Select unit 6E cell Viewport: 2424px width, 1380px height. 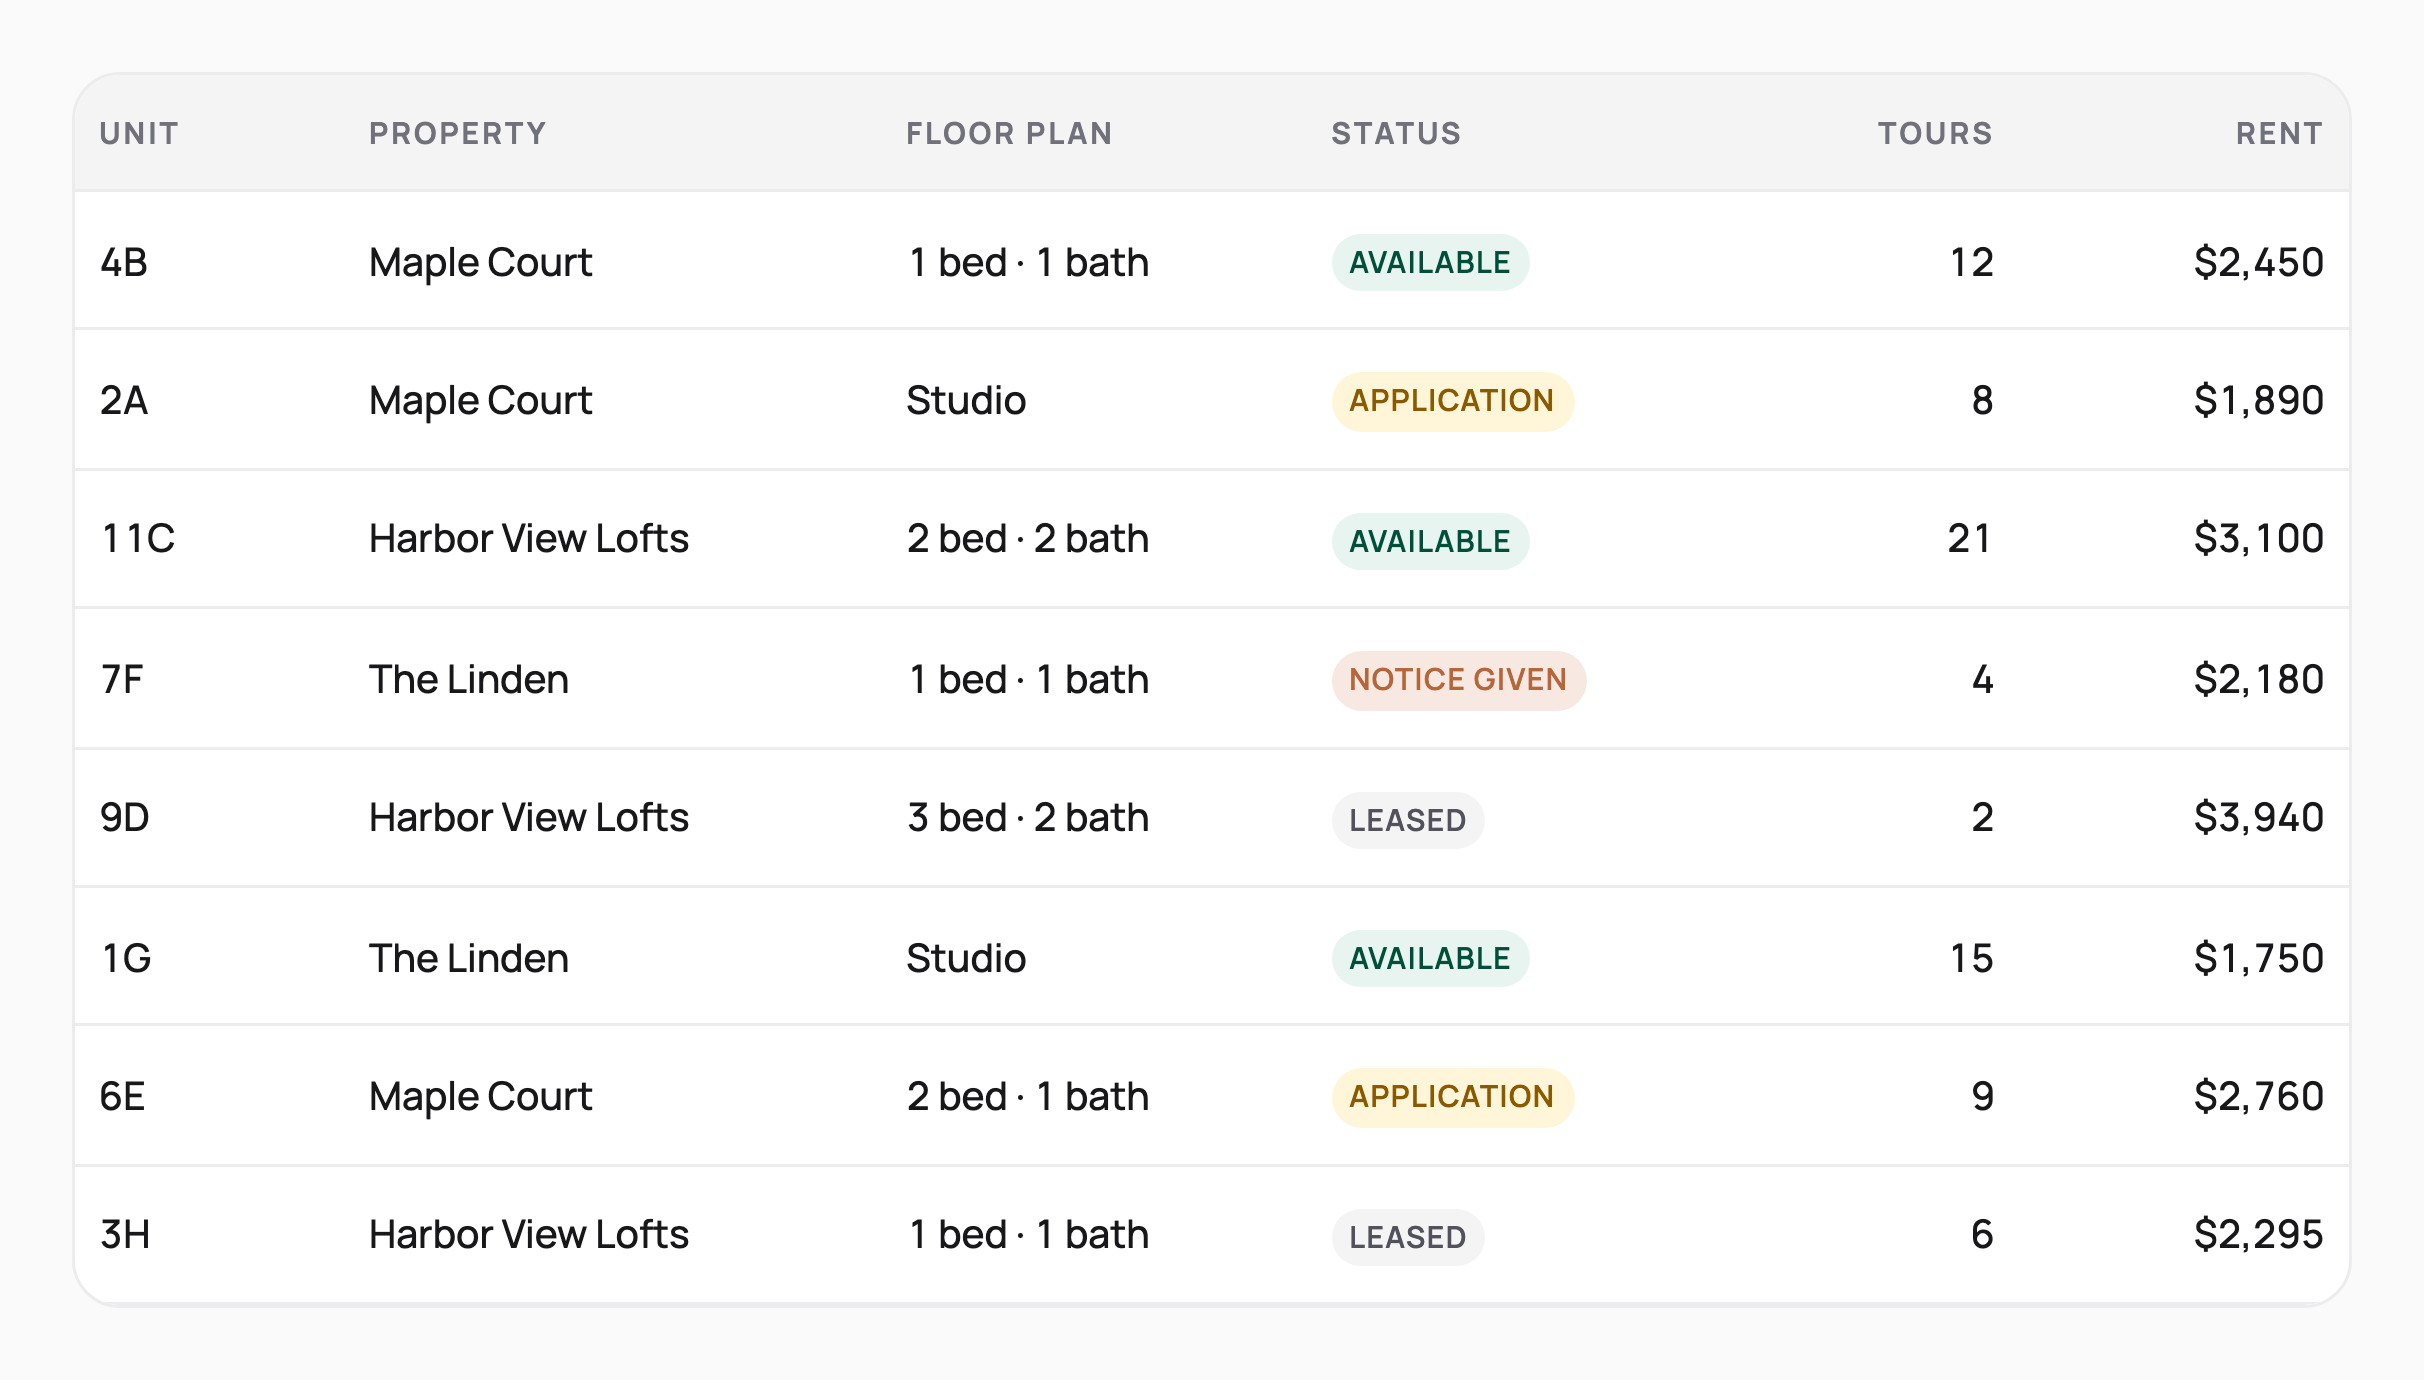123,1096
